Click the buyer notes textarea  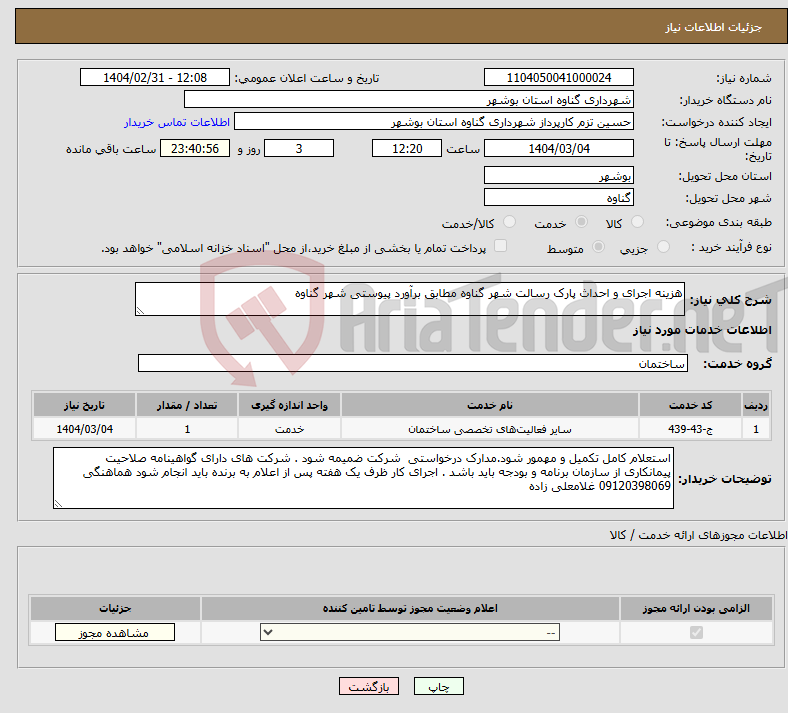pyautogui.click(x=363, y=478)
